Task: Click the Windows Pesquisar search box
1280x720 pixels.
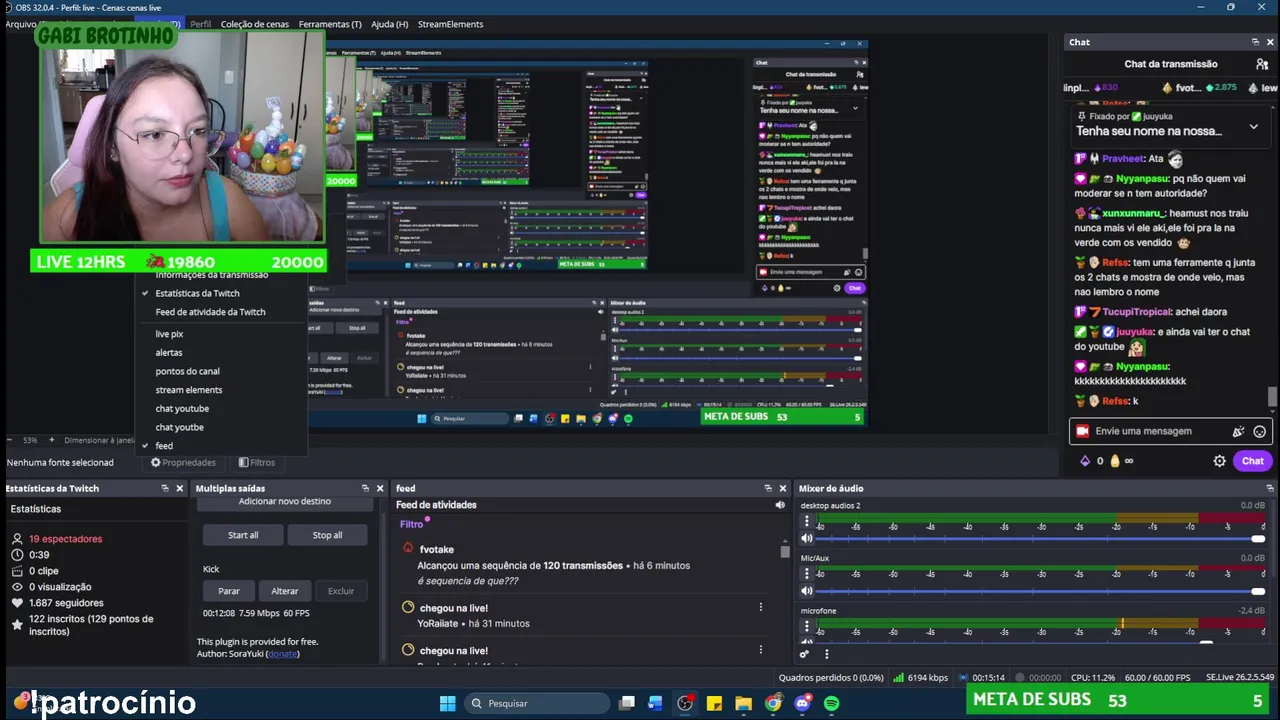Action: click(537, 703)
